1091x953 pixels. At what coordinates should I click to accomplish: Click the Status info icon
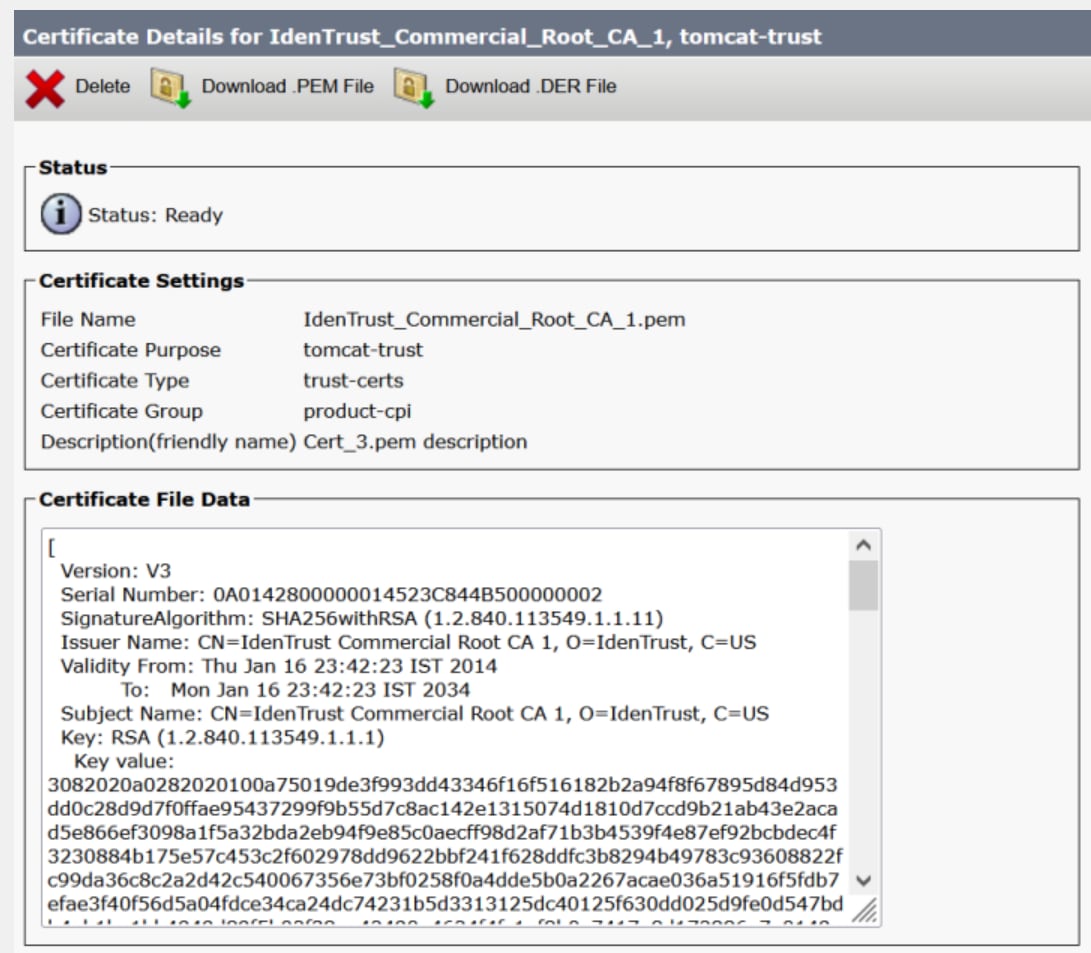(x=61, y=214)
